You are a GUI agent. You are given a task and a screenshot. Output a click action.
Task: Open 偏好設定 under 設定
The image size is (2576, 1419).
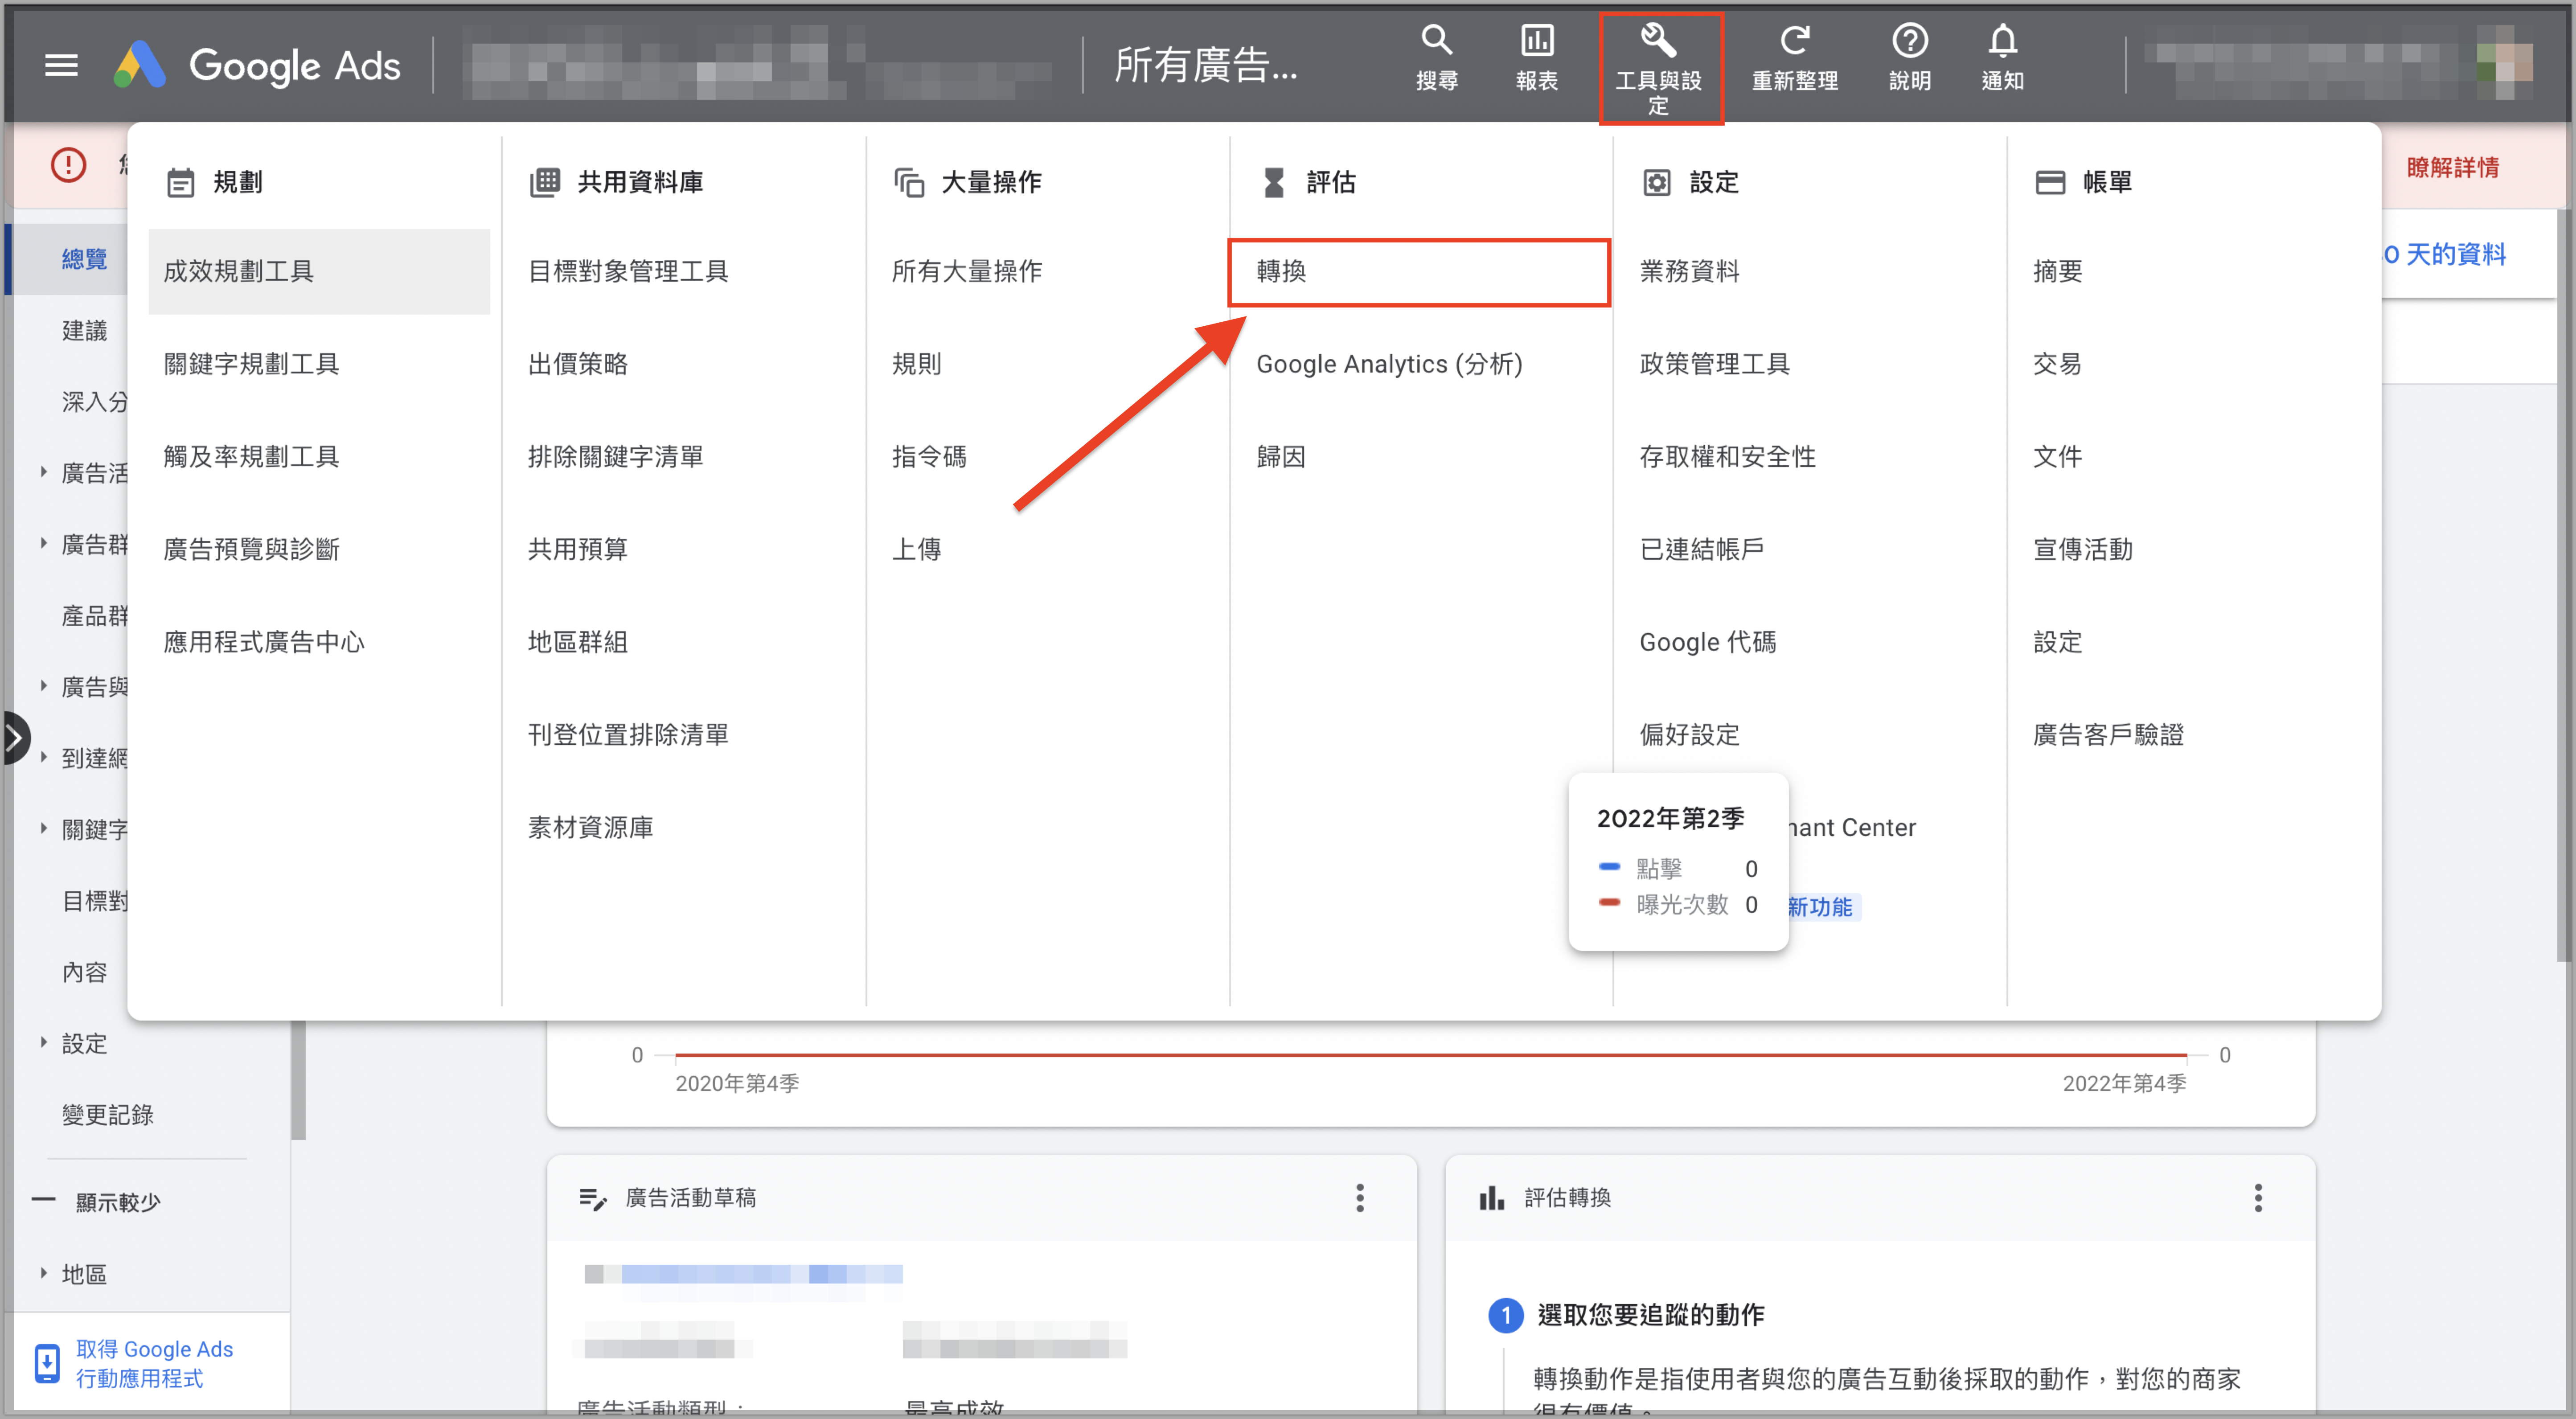click(1689, 735)
